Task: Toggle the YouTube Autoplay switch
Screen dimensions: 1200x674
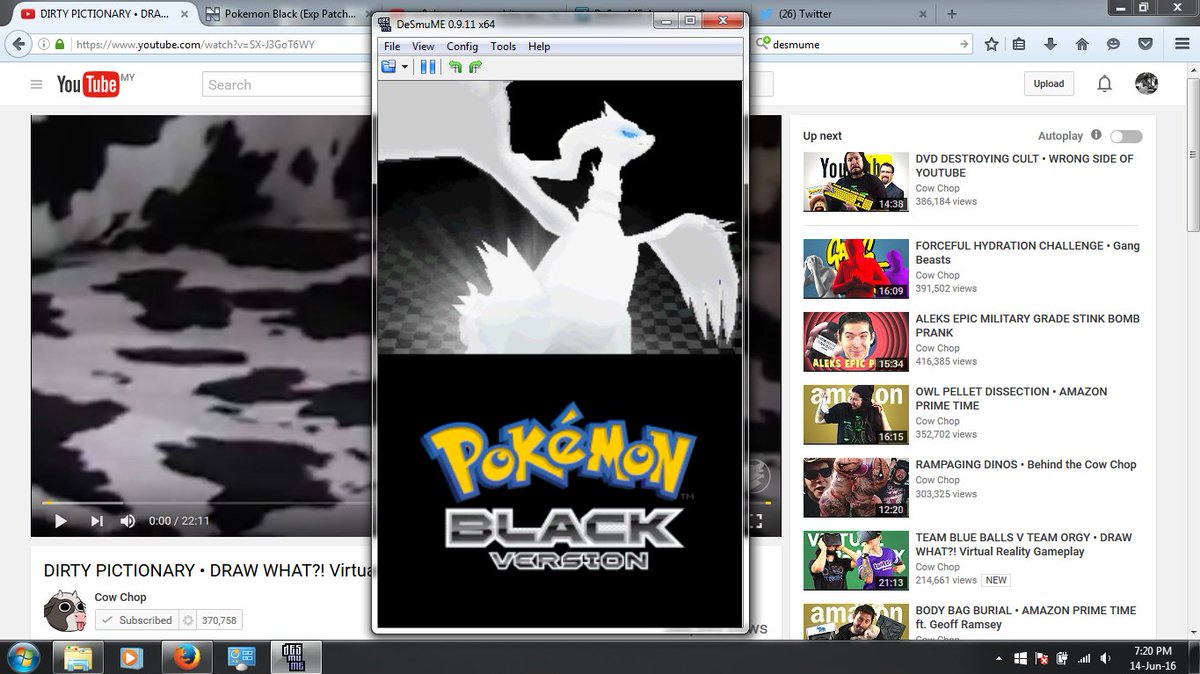Action: (x=1126, y=136)
